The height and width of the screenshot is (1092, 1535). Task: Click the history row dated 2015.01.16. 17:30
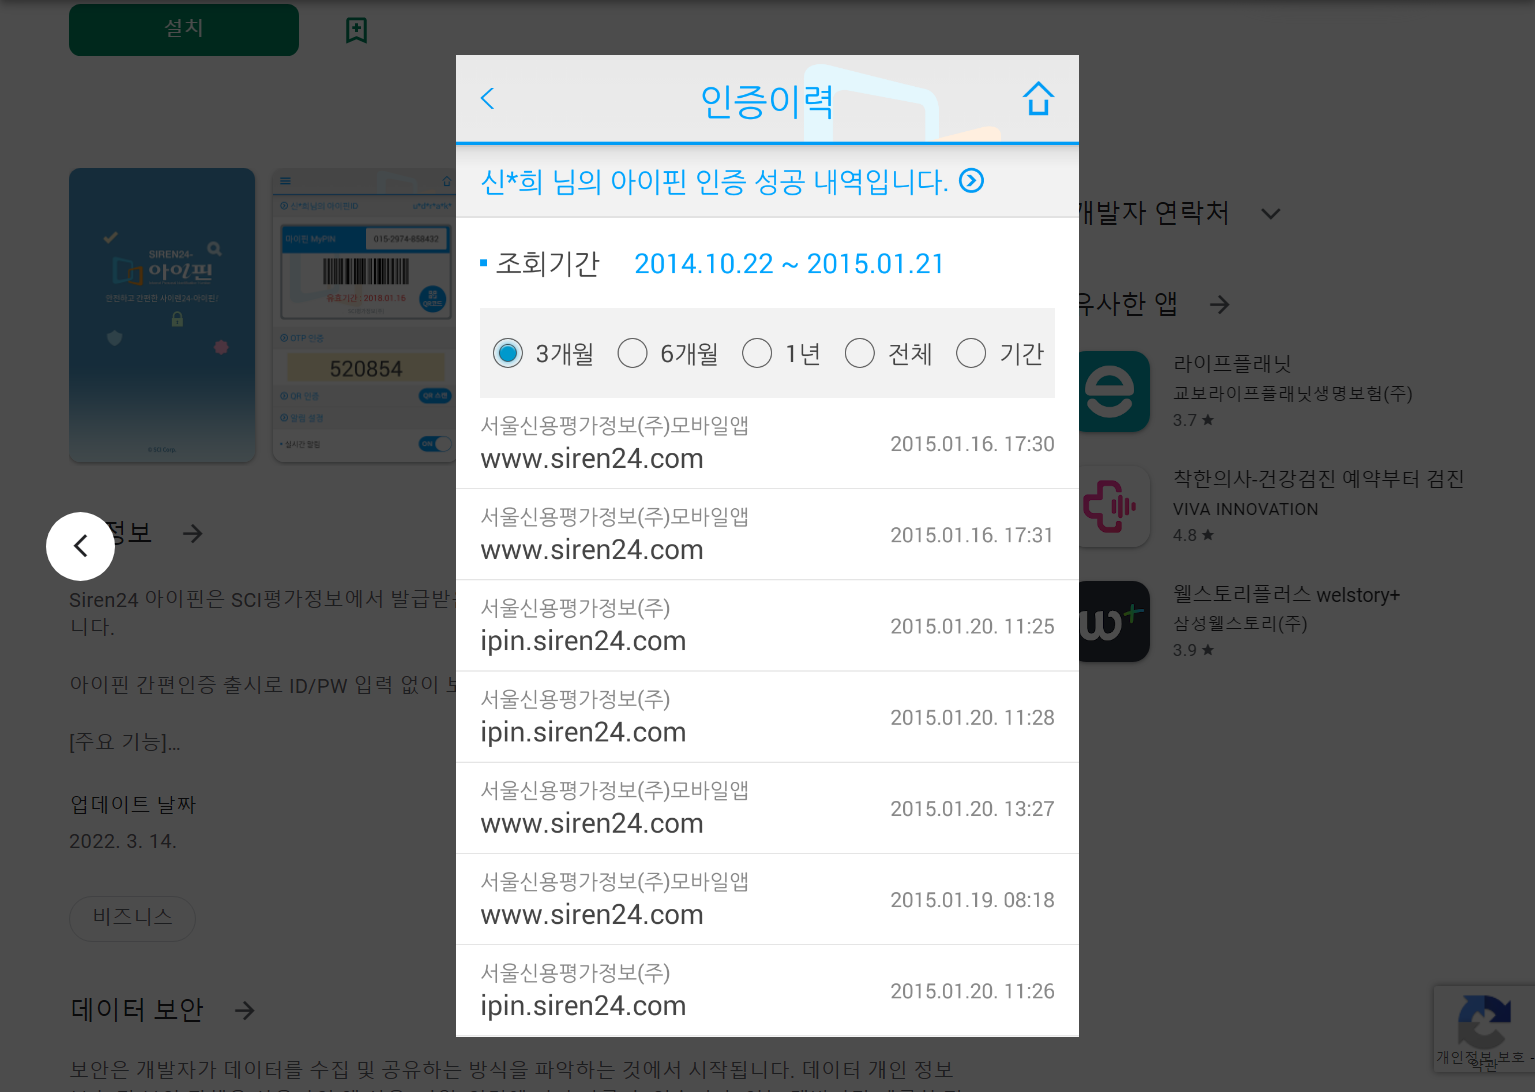(x=767, y=443)
